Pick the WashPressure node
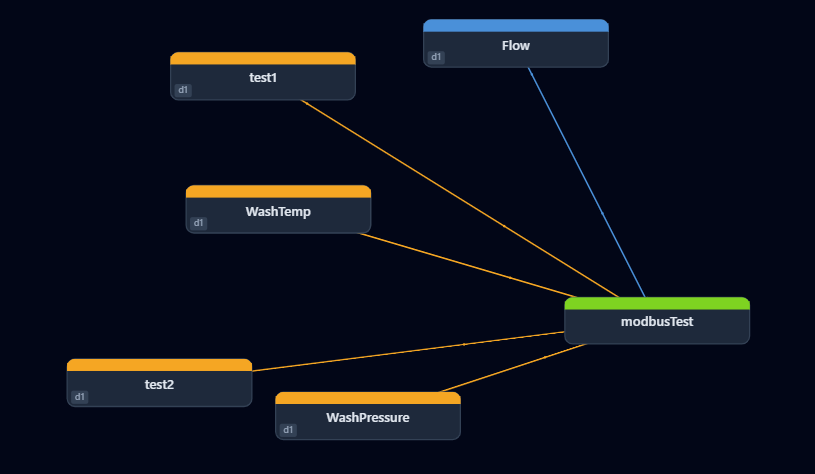 (367, 418)
